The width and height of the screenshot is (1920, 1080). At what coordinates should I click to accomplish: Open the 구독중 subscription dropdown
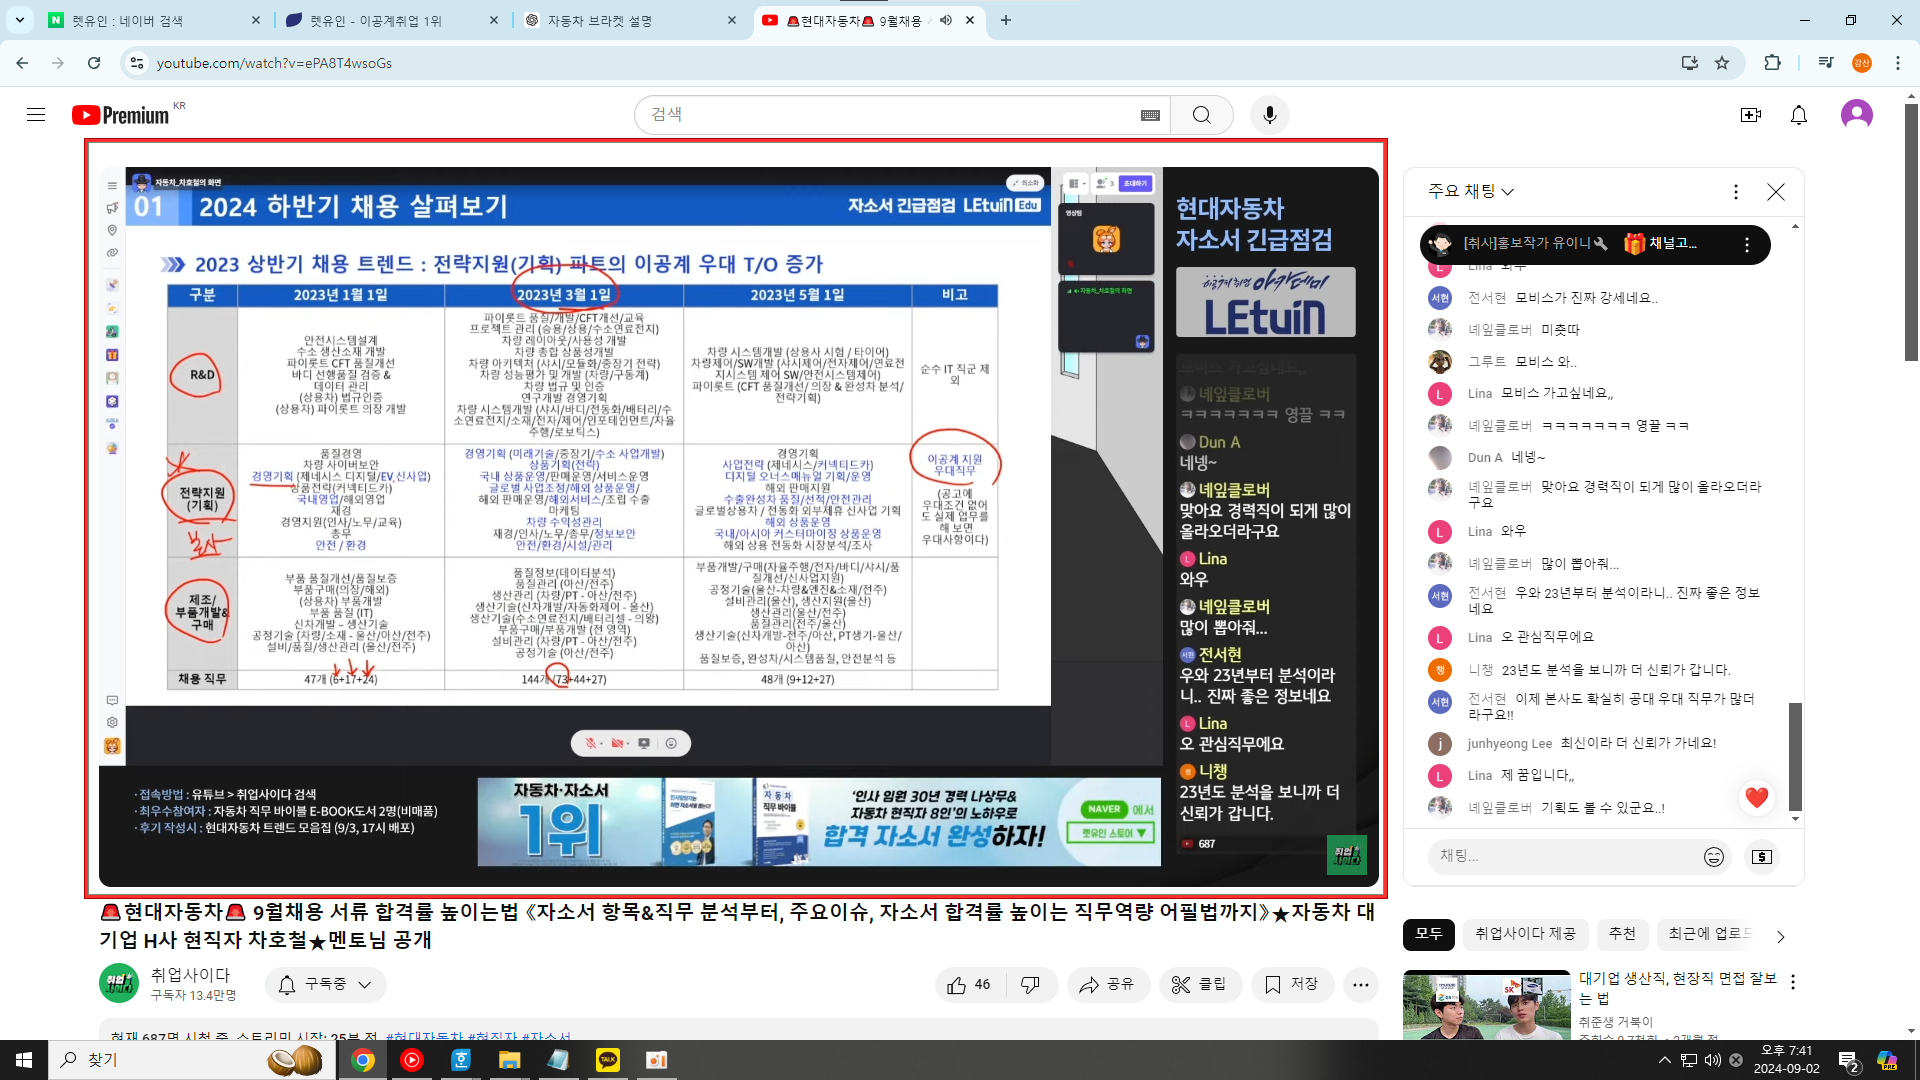click(x=326, y=985)
